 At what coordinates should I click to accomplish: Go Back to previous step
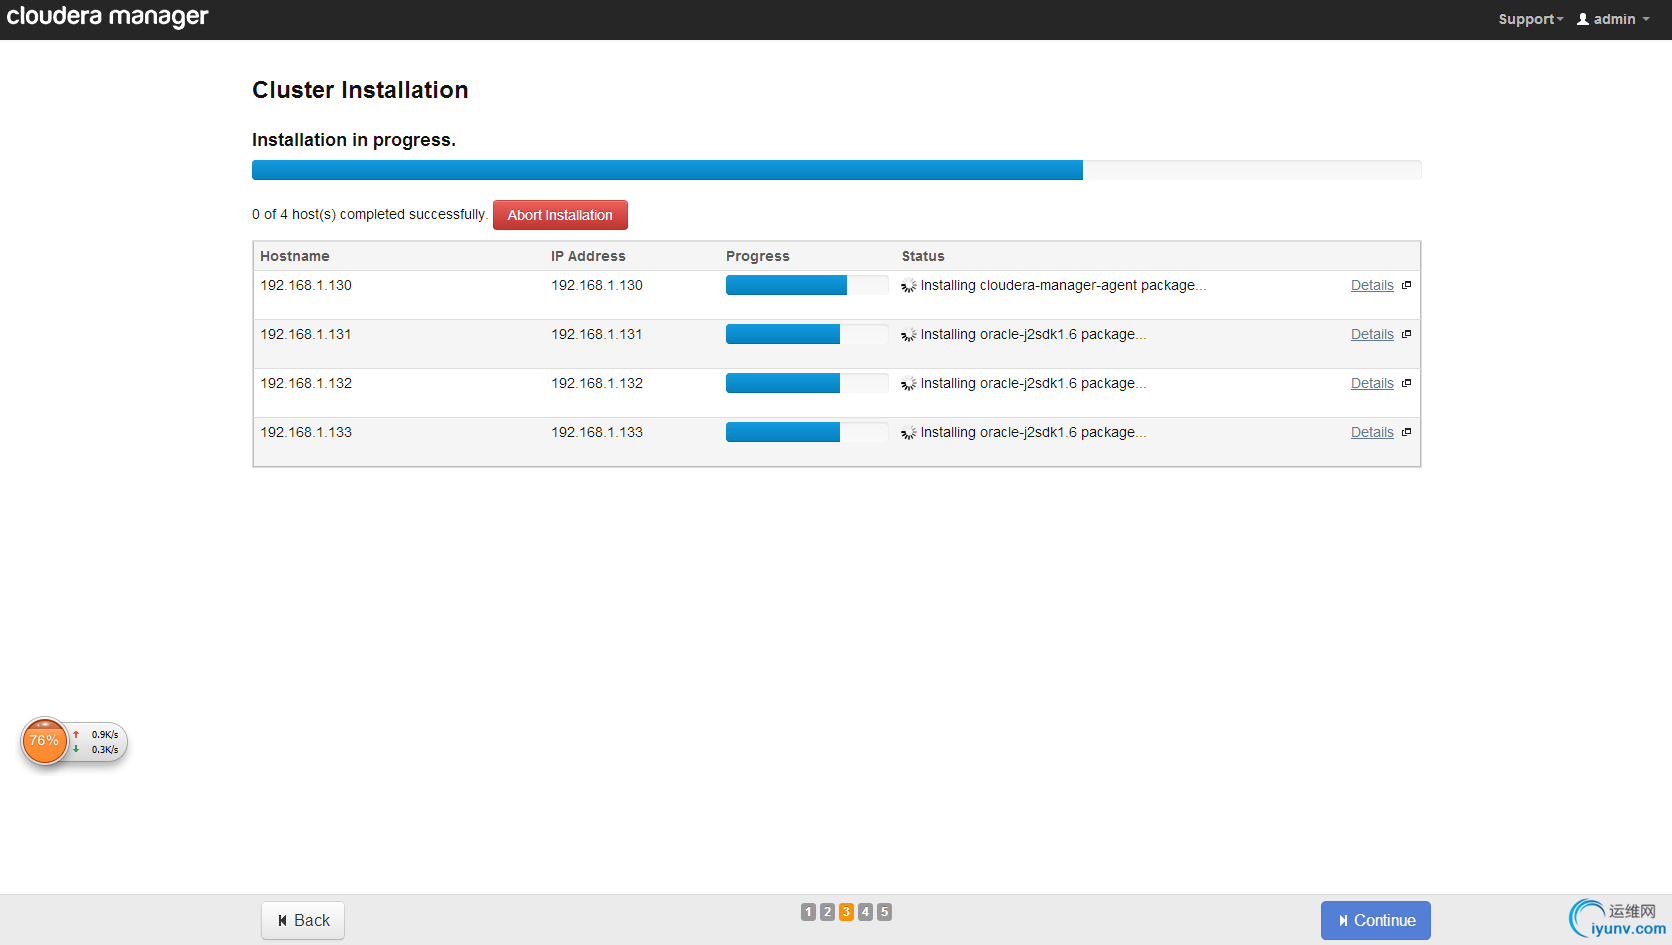point(303,920)
